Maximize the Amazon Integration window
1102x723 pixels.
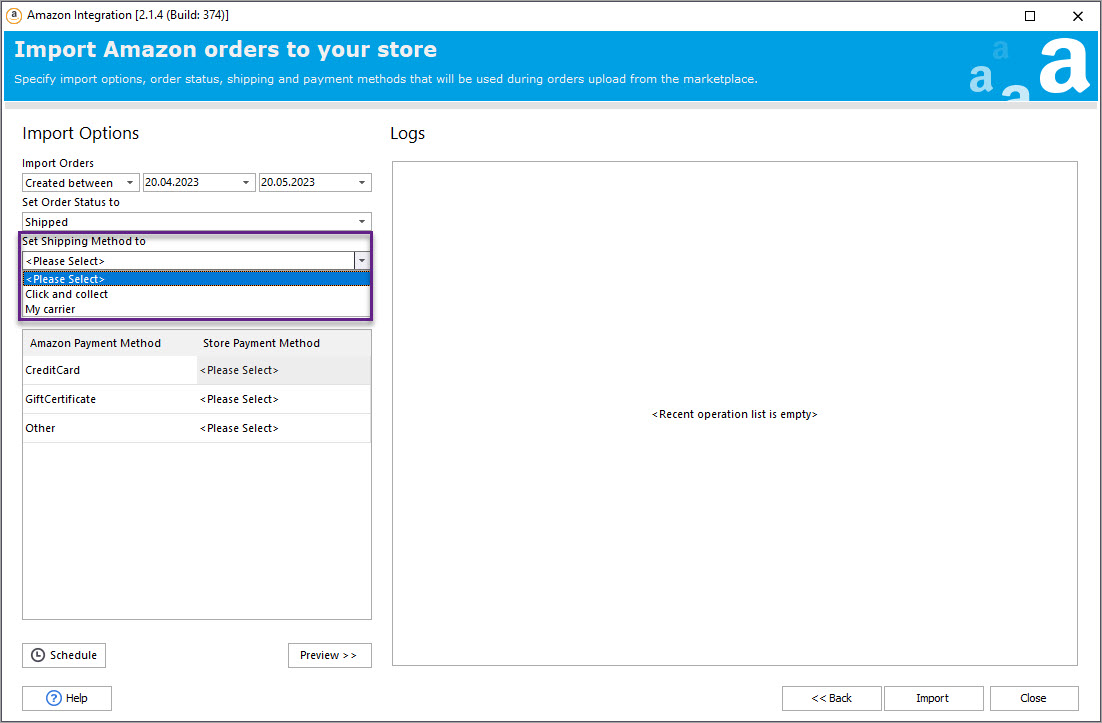1030,16
